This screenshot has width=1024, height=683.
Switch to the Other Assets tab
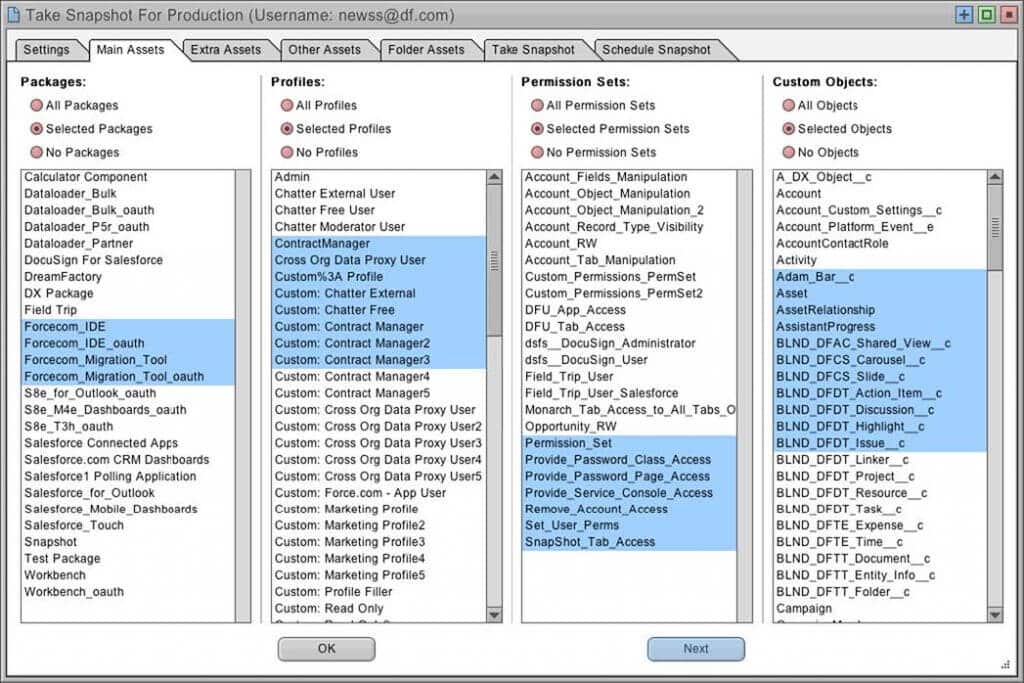[325, 50]
